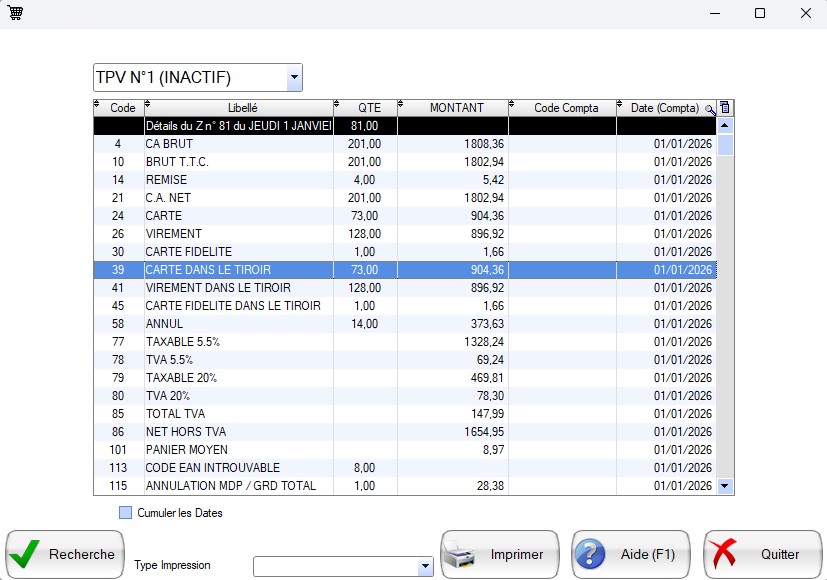Click the Quitter button with red X
The height and width of the screenshot is (580, 827).
coord(763,554)
